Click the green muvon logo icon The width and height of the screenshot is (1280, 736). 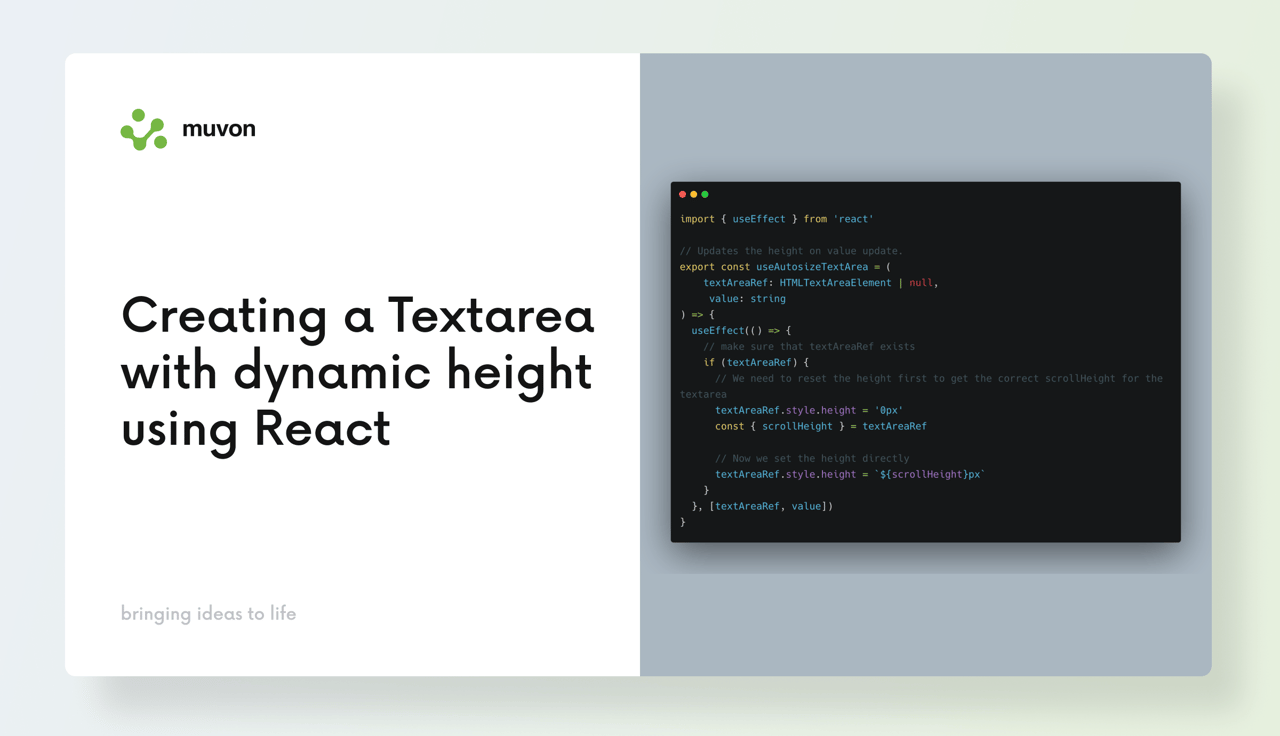coord(141,128)
